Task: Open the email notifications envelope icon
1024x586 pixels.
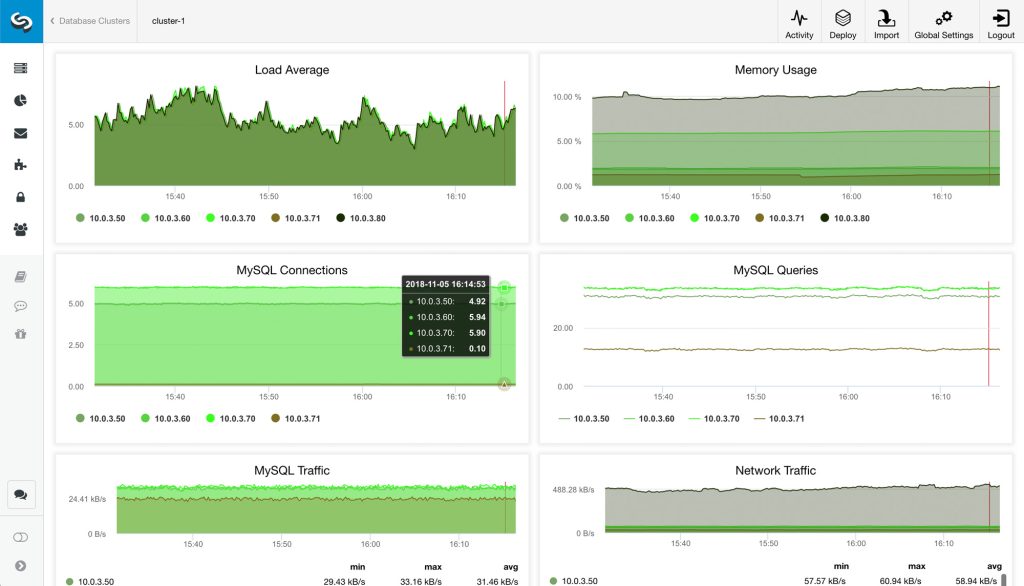Action: click(22, 131)
